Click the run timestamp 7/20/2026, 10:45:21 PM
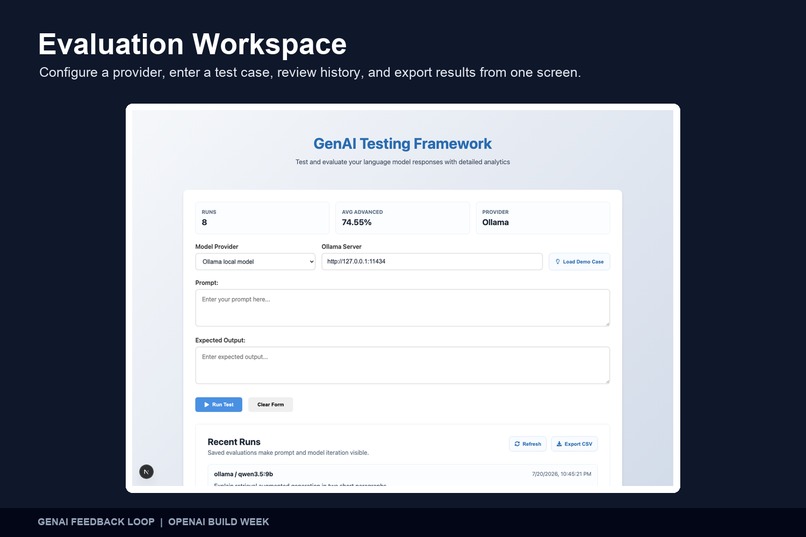This screenshot has width=806, height=537. 561,474
